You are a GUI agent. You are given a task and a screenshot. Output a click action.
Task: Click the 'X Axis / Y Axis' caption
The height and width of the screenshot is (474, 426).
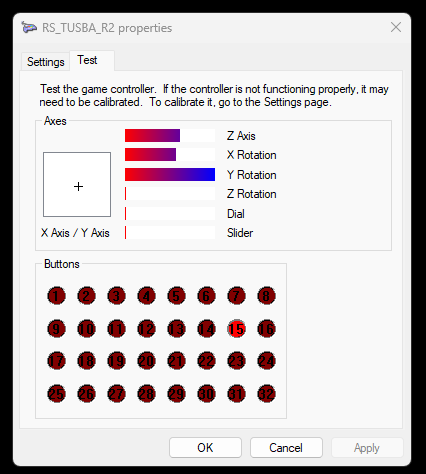click(x=75, y=233)
